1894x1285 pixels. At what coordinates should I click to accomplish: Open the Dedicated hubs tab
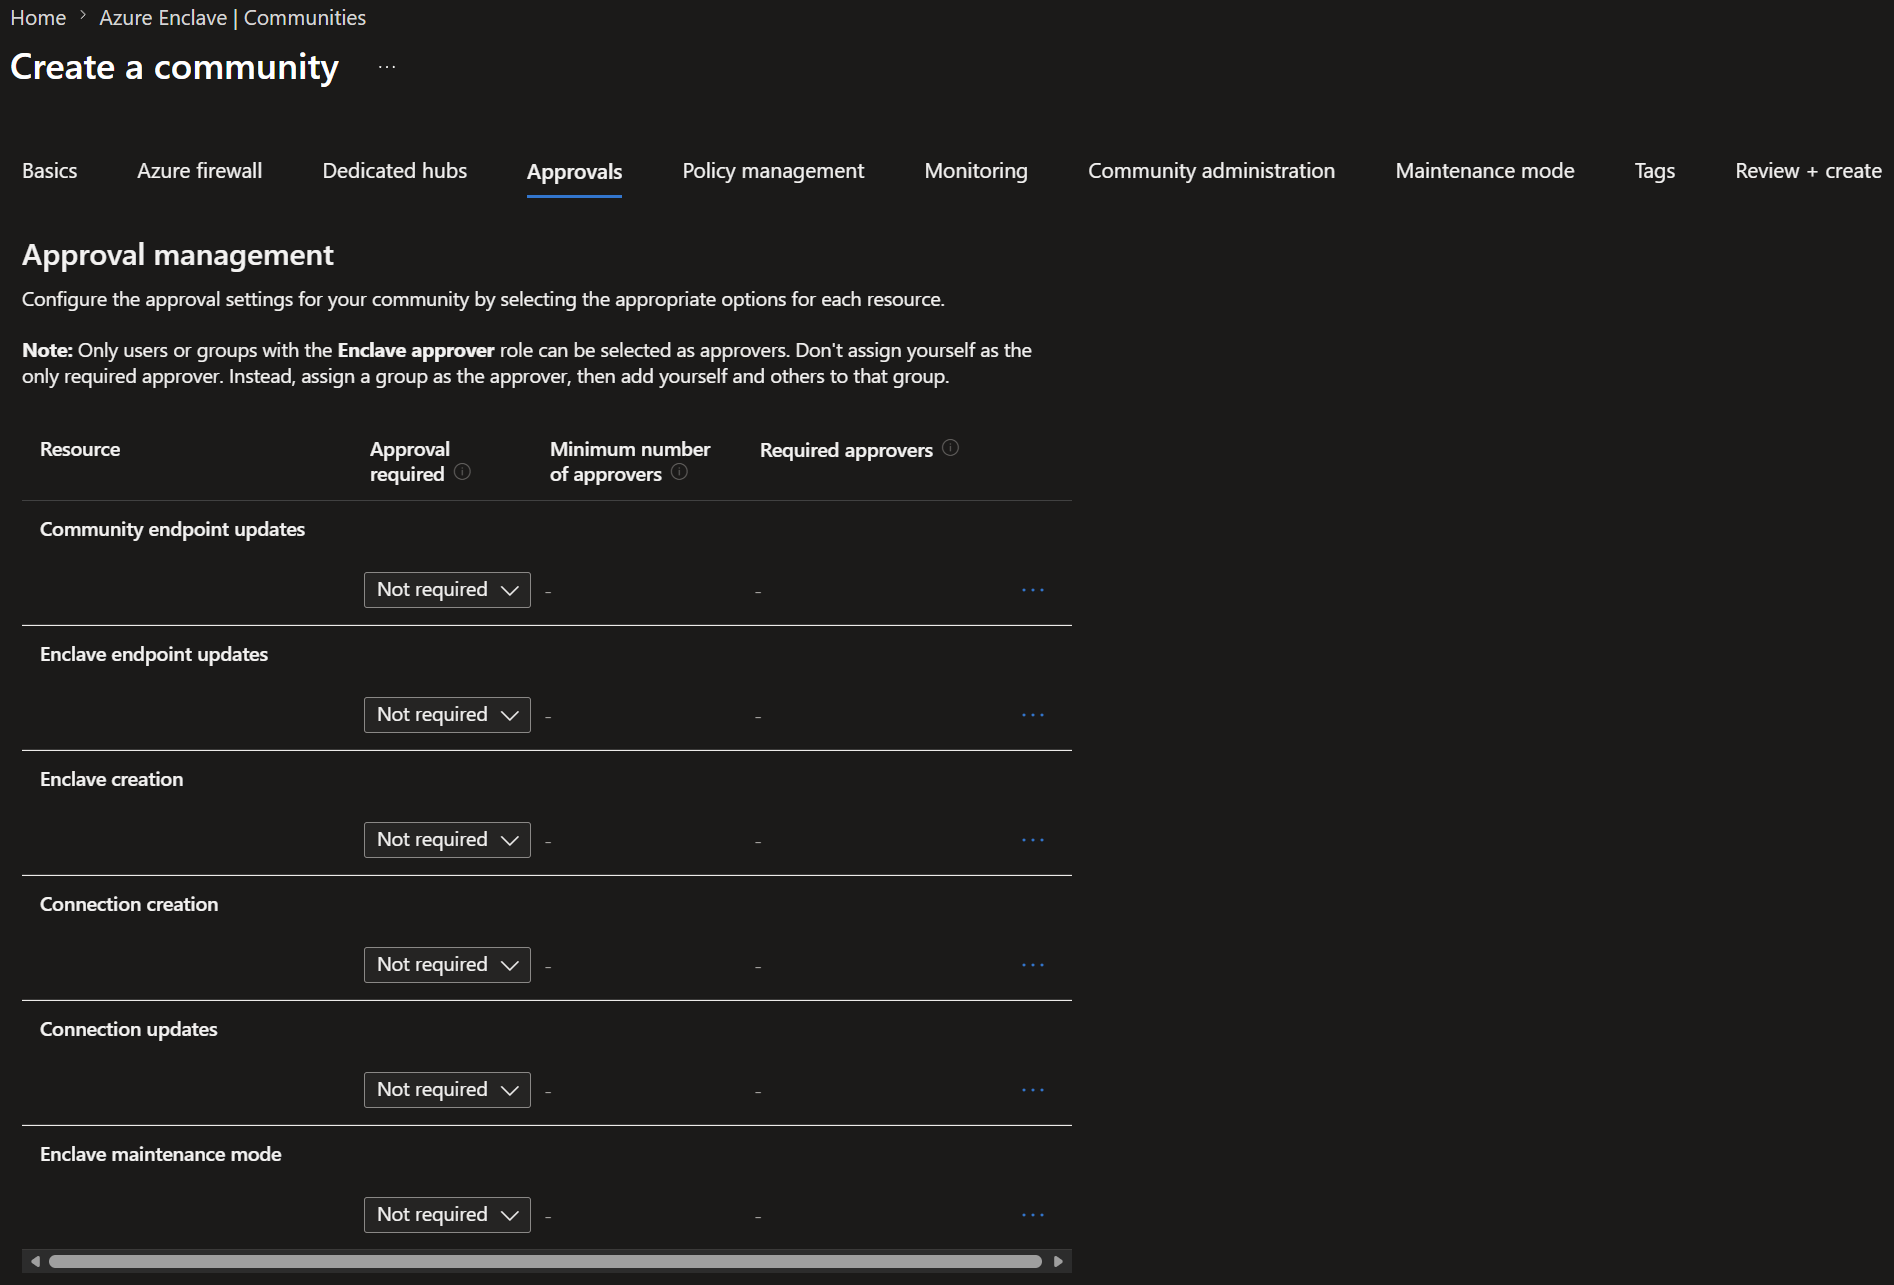point(395,171)
